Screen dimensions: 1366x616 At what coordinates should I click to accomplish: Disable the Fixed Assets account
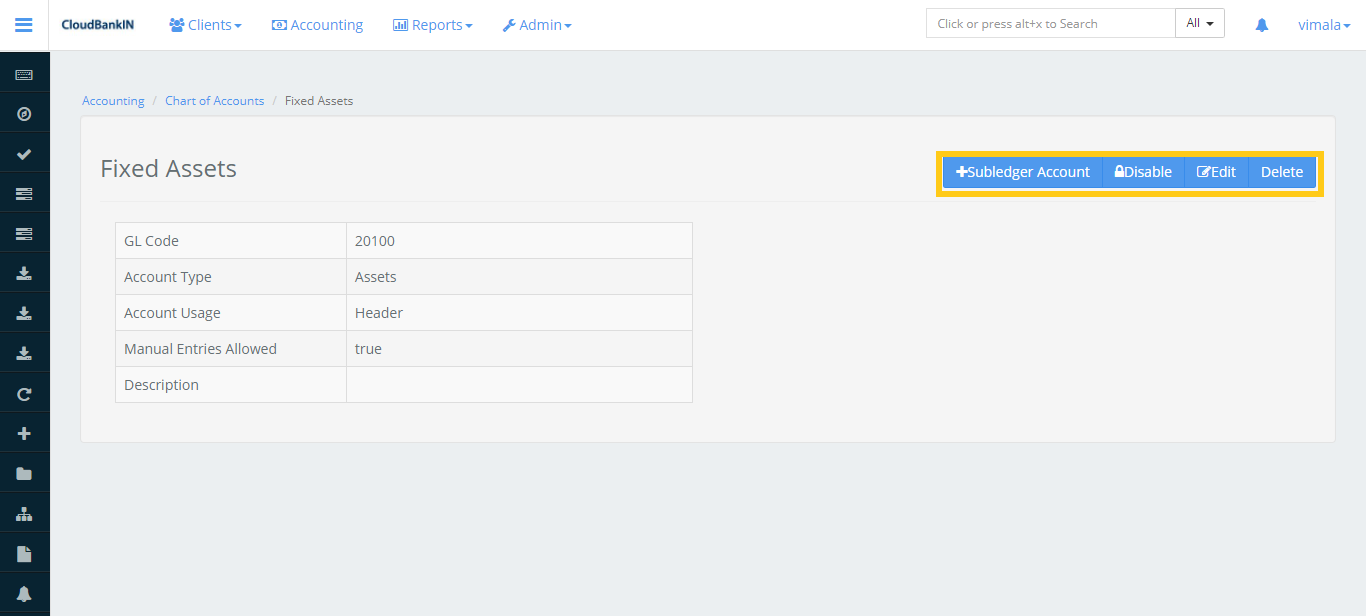[x=1142, y=171]
